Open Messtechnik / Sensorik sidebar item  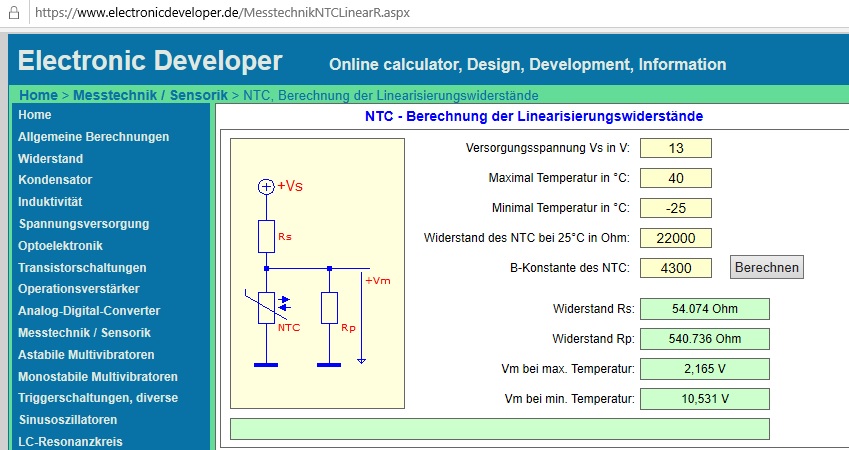(x=84, y=333)
